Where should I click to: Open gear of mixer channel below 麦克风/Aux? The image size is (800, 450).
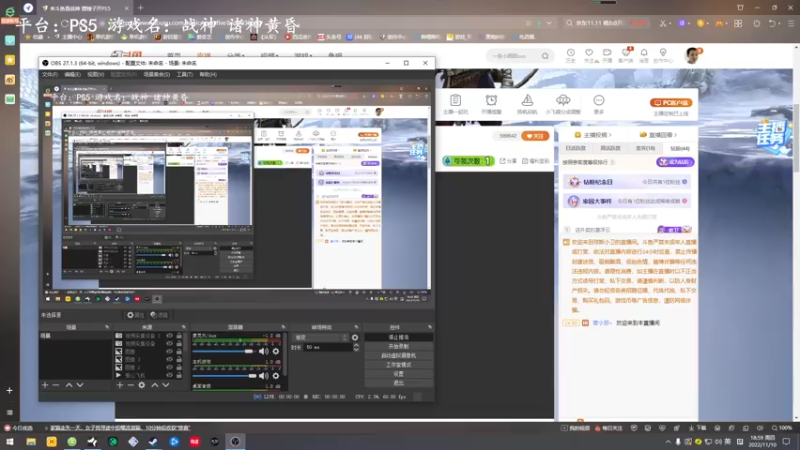coord(276,376)
